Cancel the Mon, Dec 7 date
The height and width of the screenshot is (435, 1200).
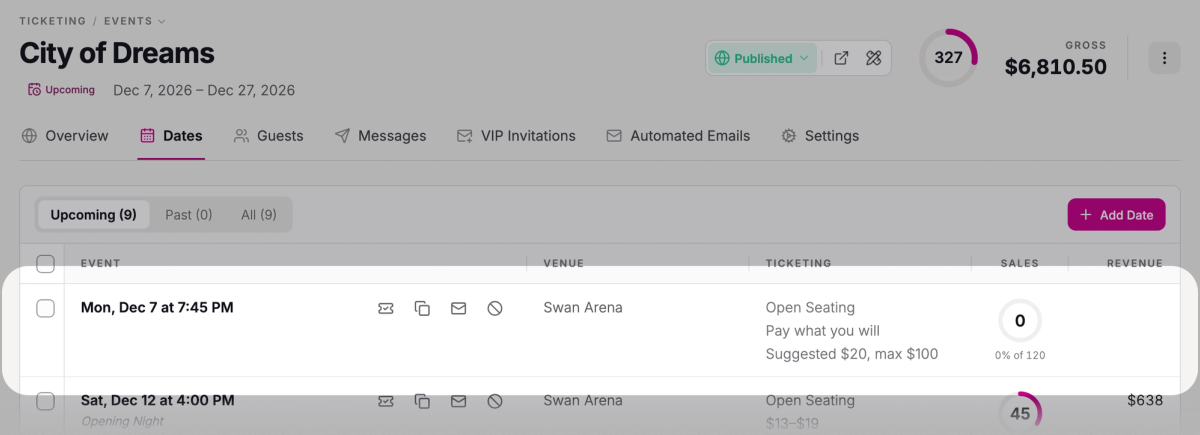click(x=494, y=308)
